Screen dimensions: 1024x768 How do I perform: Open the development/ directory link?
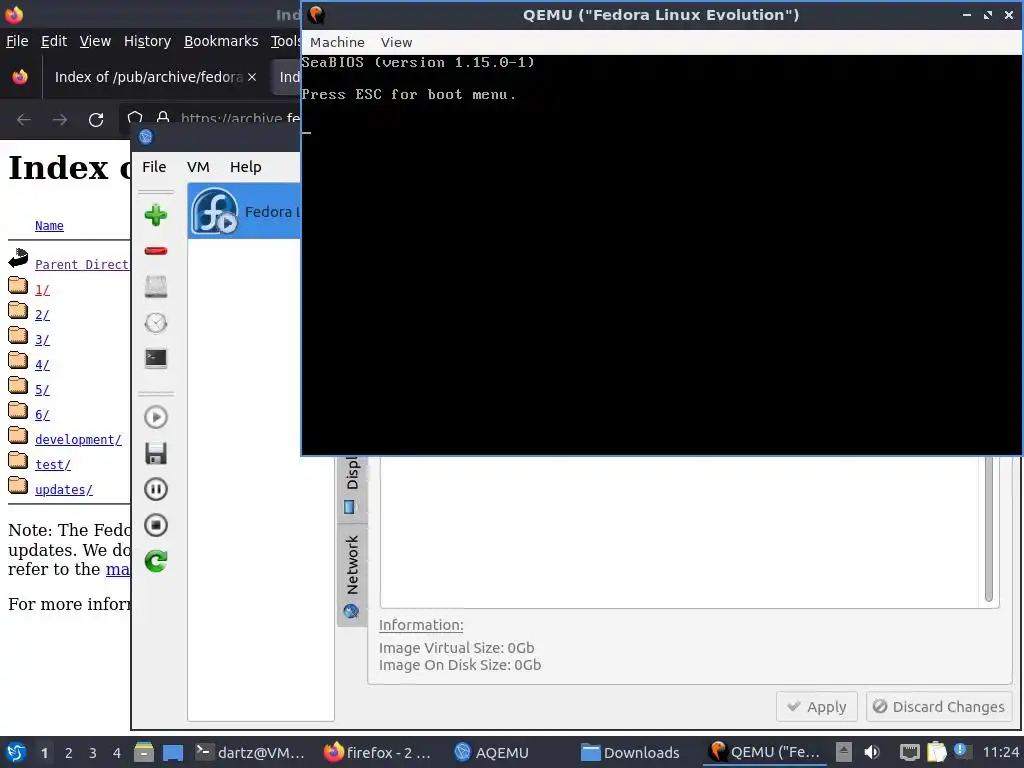(x=78, y=440)
